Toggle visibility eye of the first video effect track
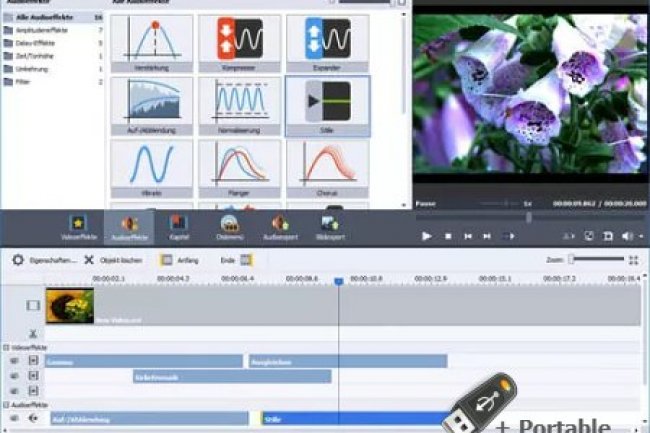This screenshot has width=650, height=433. pos(15,361)
